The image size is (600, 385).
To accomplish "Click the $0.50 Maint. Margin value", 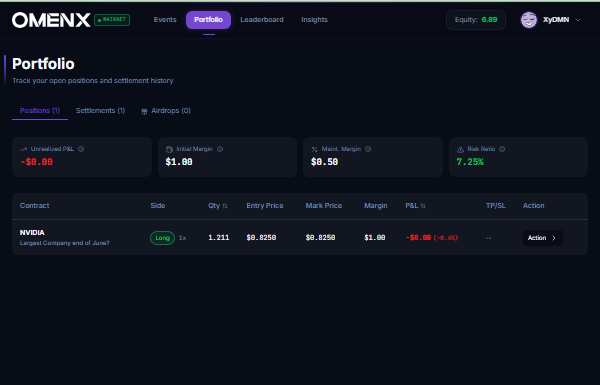I will coord(324,162).
